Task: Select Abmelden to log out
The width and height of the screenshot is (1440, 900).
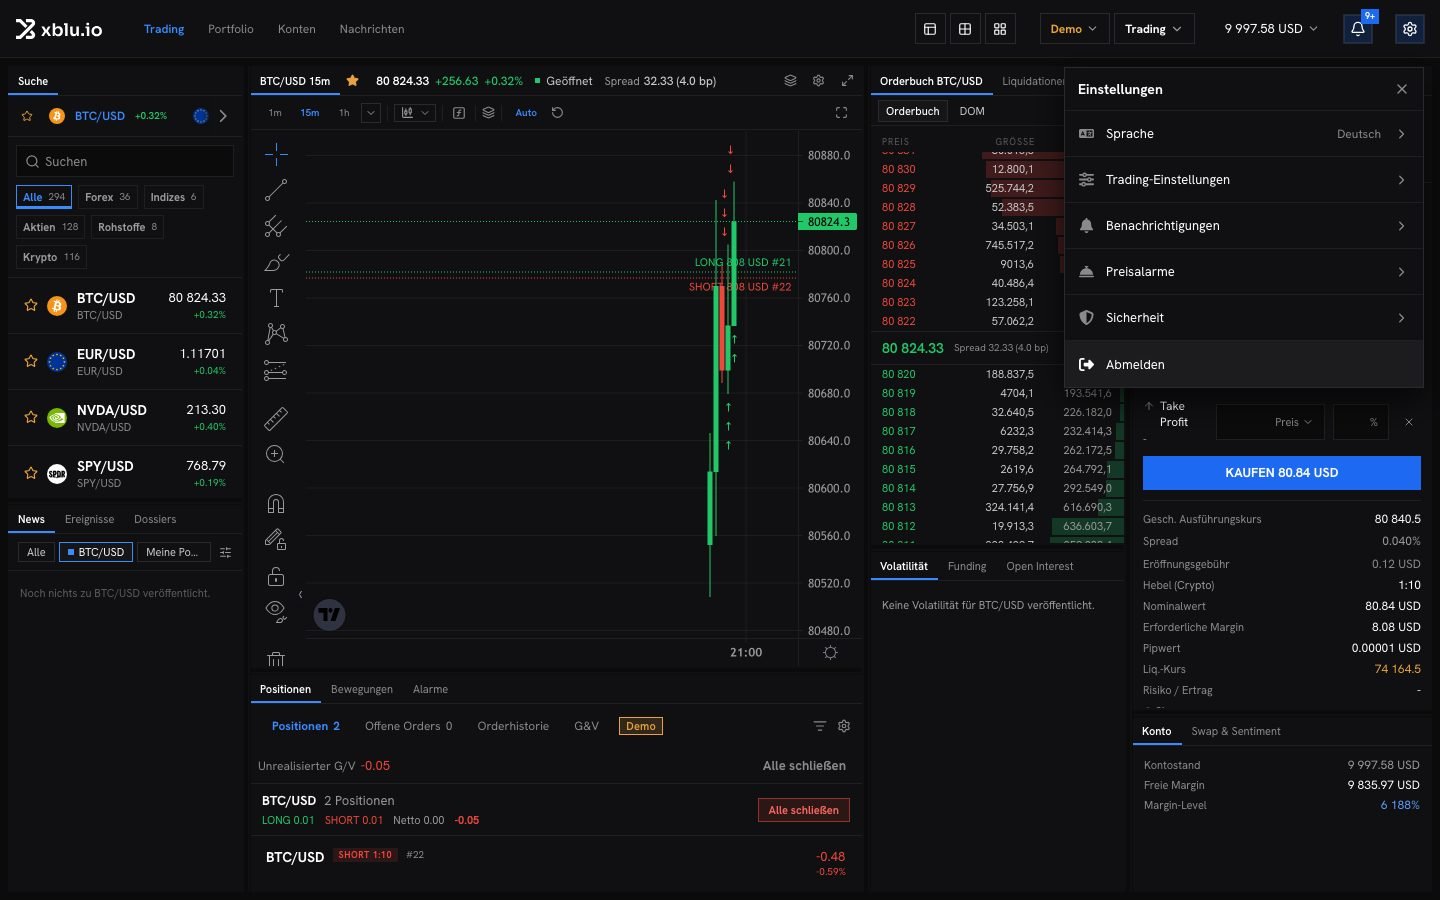Action: (1243, 365)
